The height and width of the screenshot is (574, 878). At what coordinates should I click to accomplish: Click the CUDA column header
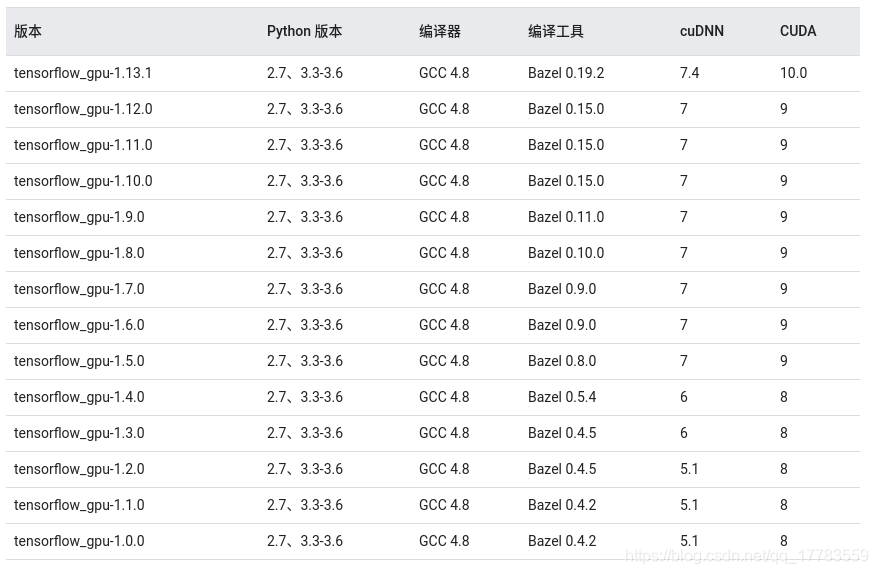(x=798, y=31)
